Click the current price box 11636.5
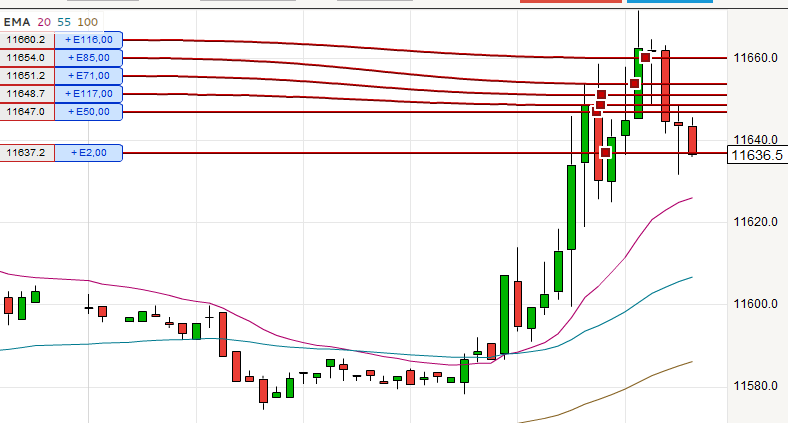Image resolution: width=788 pixels, height=423 pixels. tap(757, 155)
